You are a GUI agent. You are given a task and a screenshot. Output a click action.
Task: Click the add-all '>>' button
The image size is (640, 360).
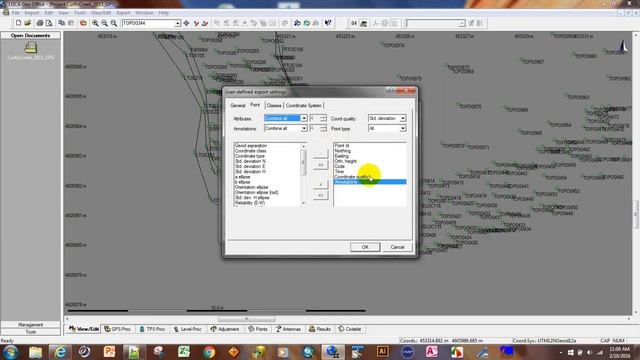point(321,165)
